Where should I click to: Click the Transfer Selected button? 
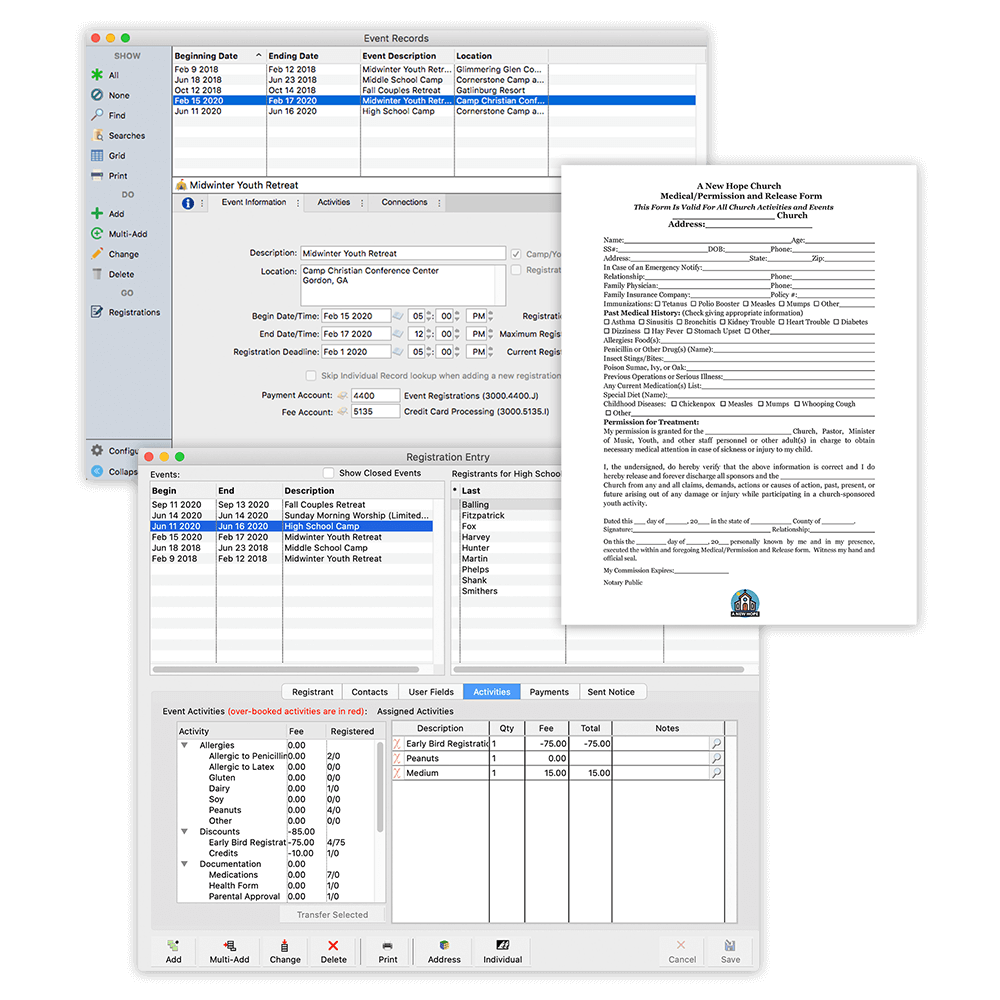point(332,915)
